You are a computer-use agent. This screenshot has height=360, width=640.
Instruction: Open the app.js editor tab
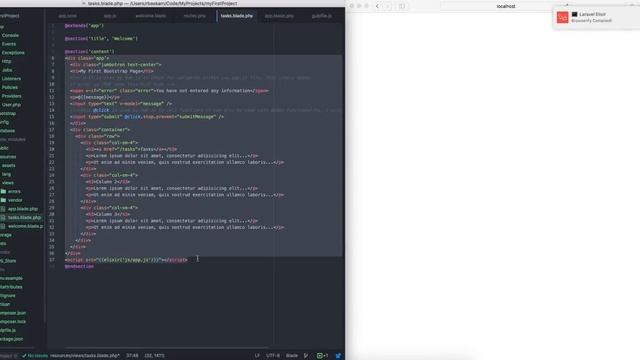click(110, 16)
